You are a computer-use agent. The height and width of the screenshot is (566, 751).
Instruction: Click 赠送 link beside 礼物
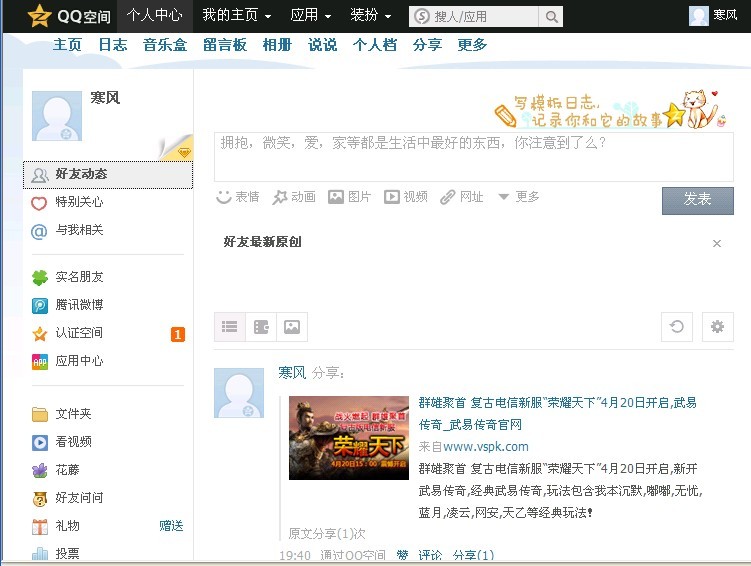coord(171,526)
